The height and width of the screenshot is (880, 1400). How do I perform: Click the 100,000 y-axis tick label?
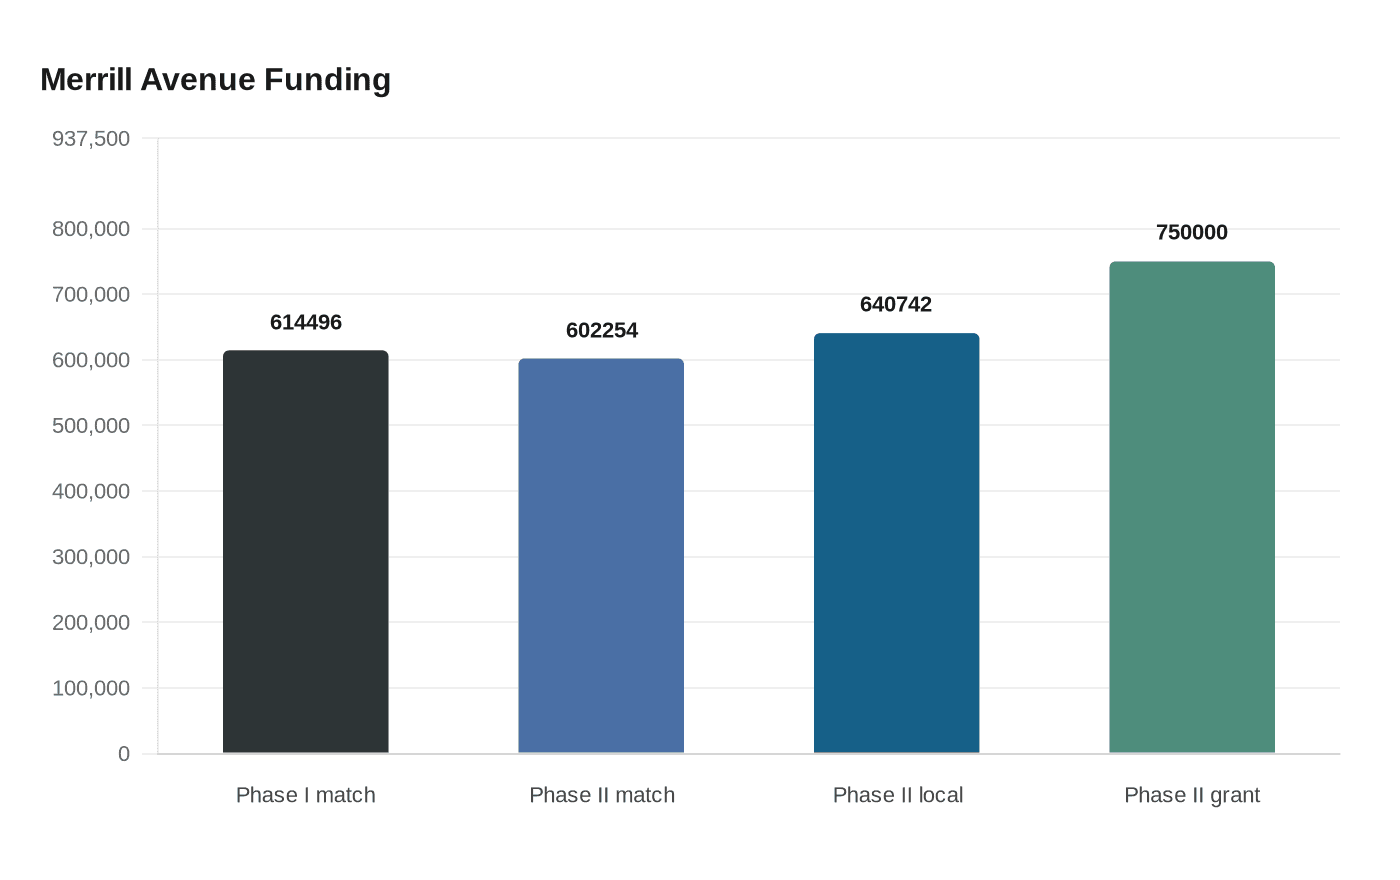point(91,688)
